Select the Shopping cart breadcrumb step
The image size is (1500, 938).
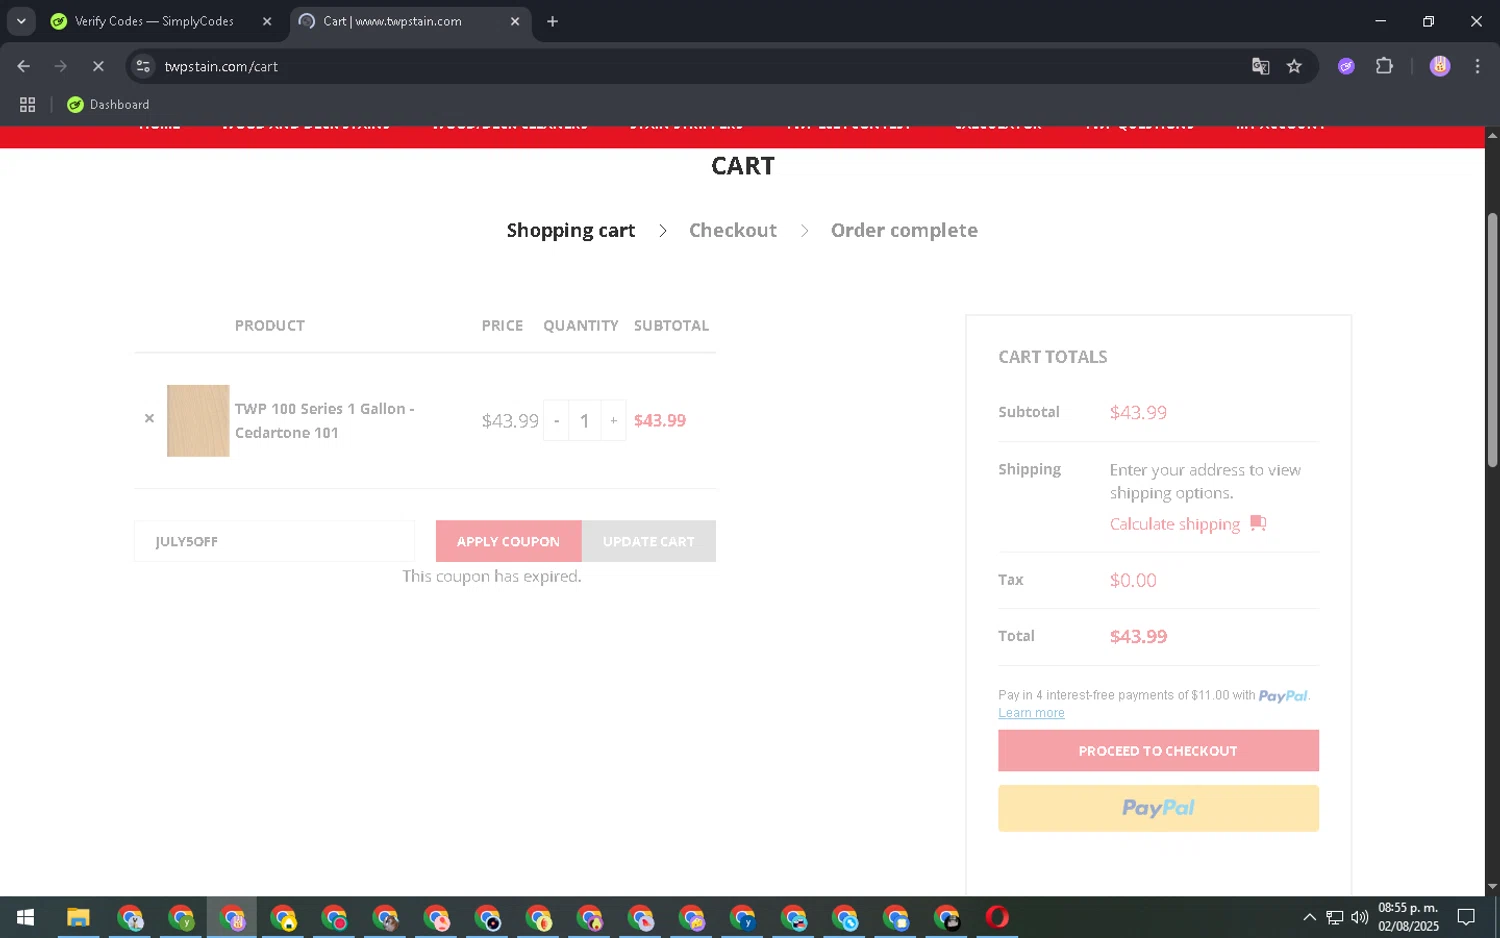pos(571,230)
